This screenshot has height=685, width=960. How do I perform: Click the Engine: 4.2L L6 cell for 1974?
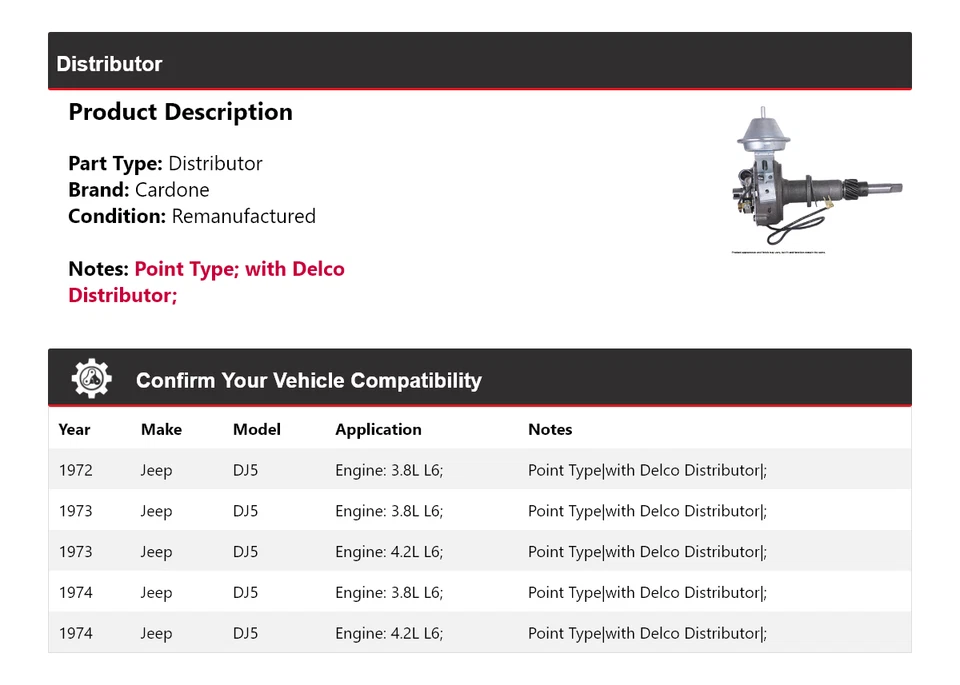coord(389,633)
